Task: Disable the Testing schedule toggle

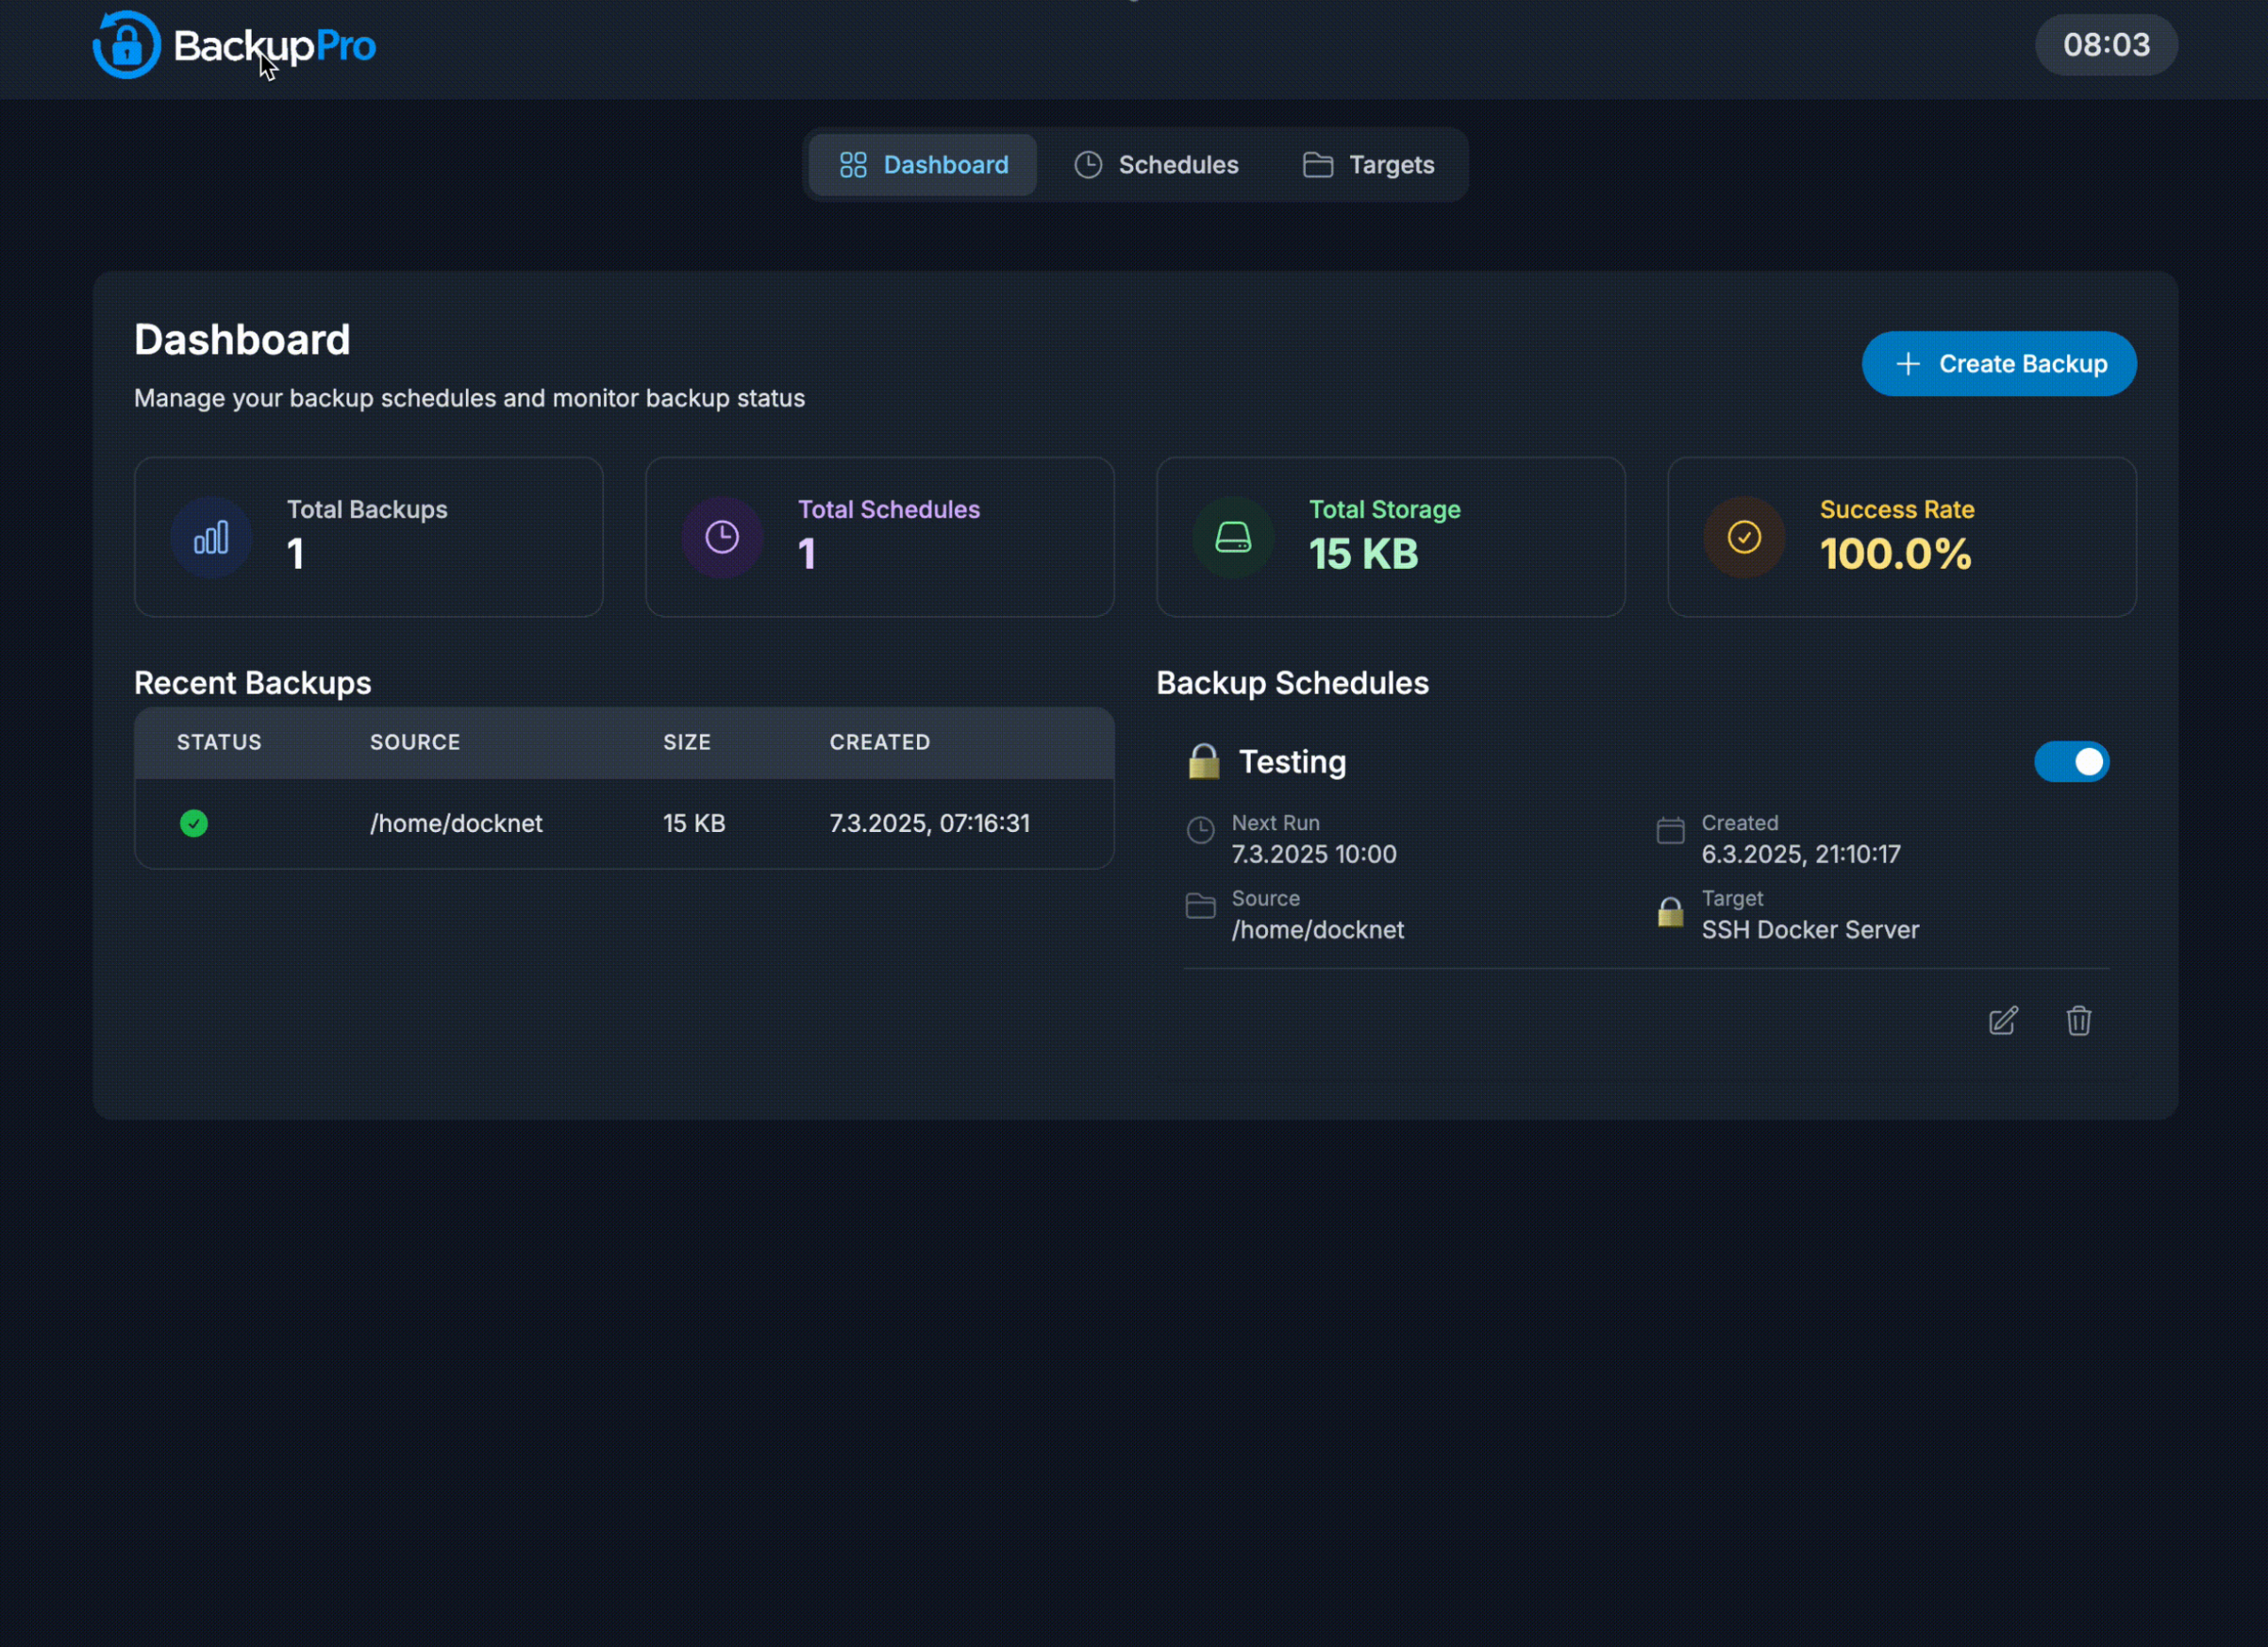Action: (x=2071, y=762)
